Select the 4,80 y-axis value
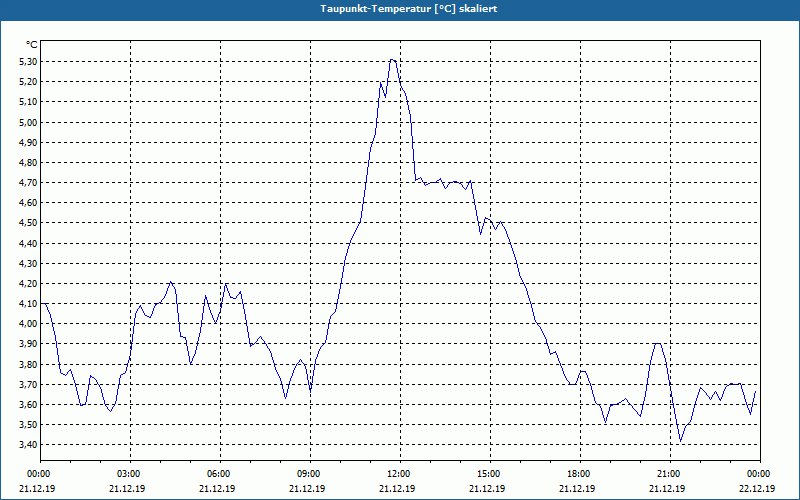Image resolution: width=800 pixels, height=500 pixels. coord(29,163)
